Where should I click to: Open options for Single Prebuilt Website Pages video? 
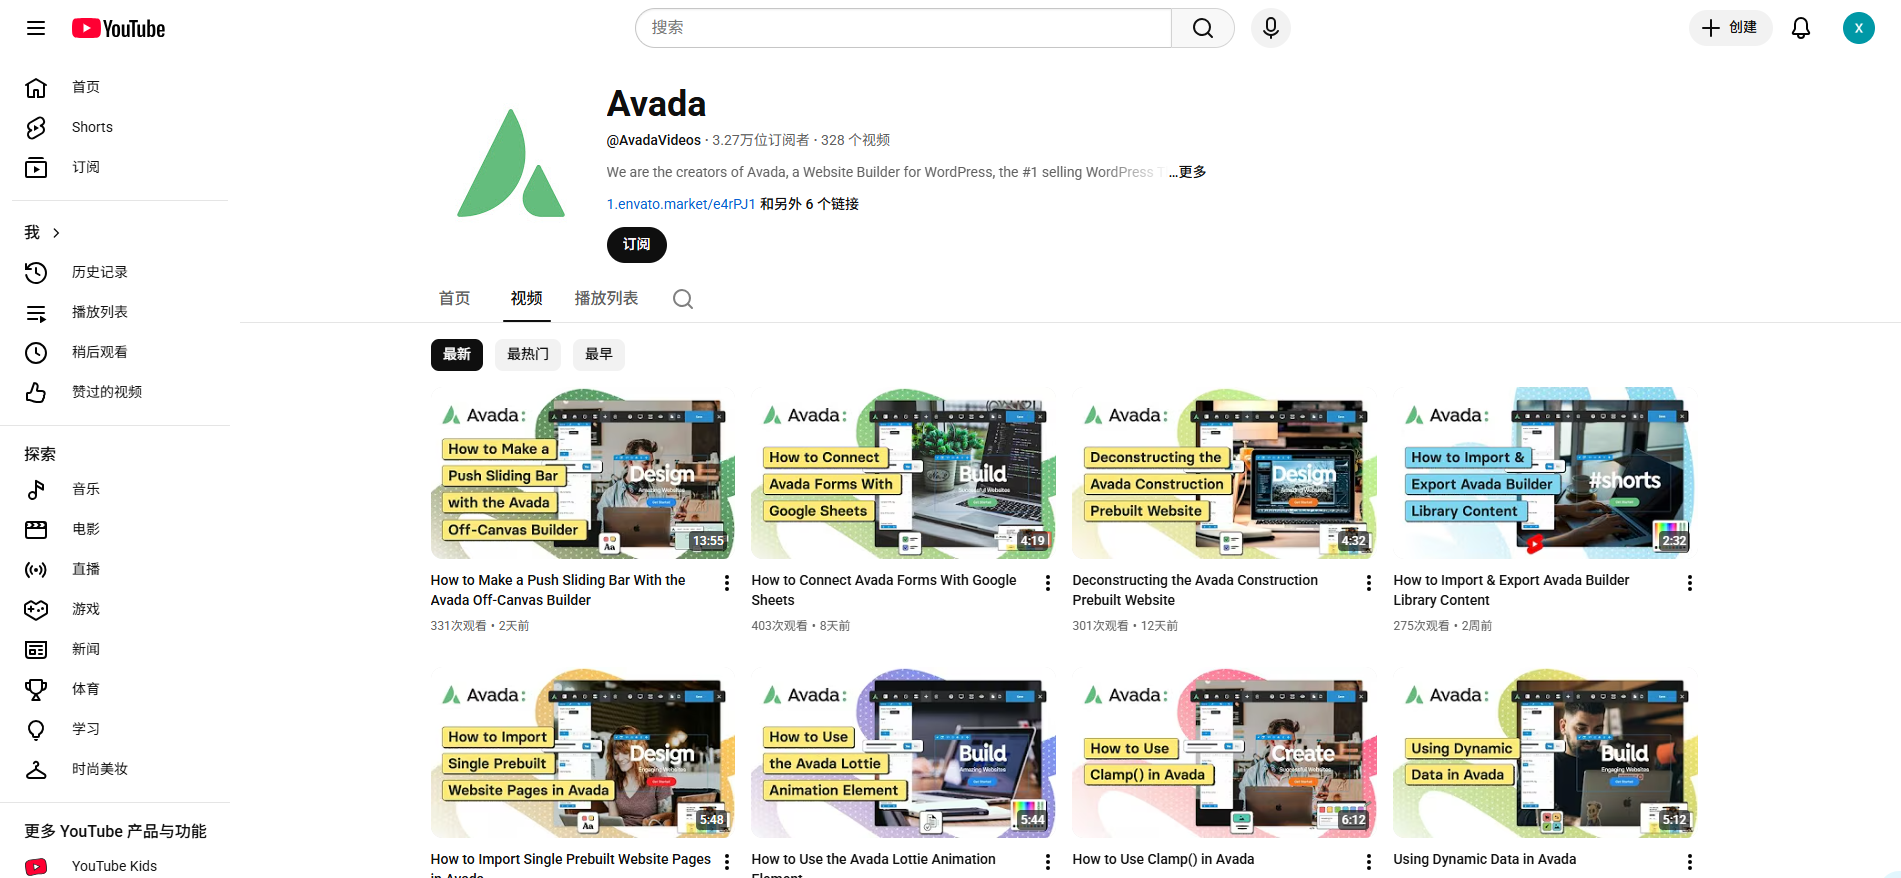(727, 862)
